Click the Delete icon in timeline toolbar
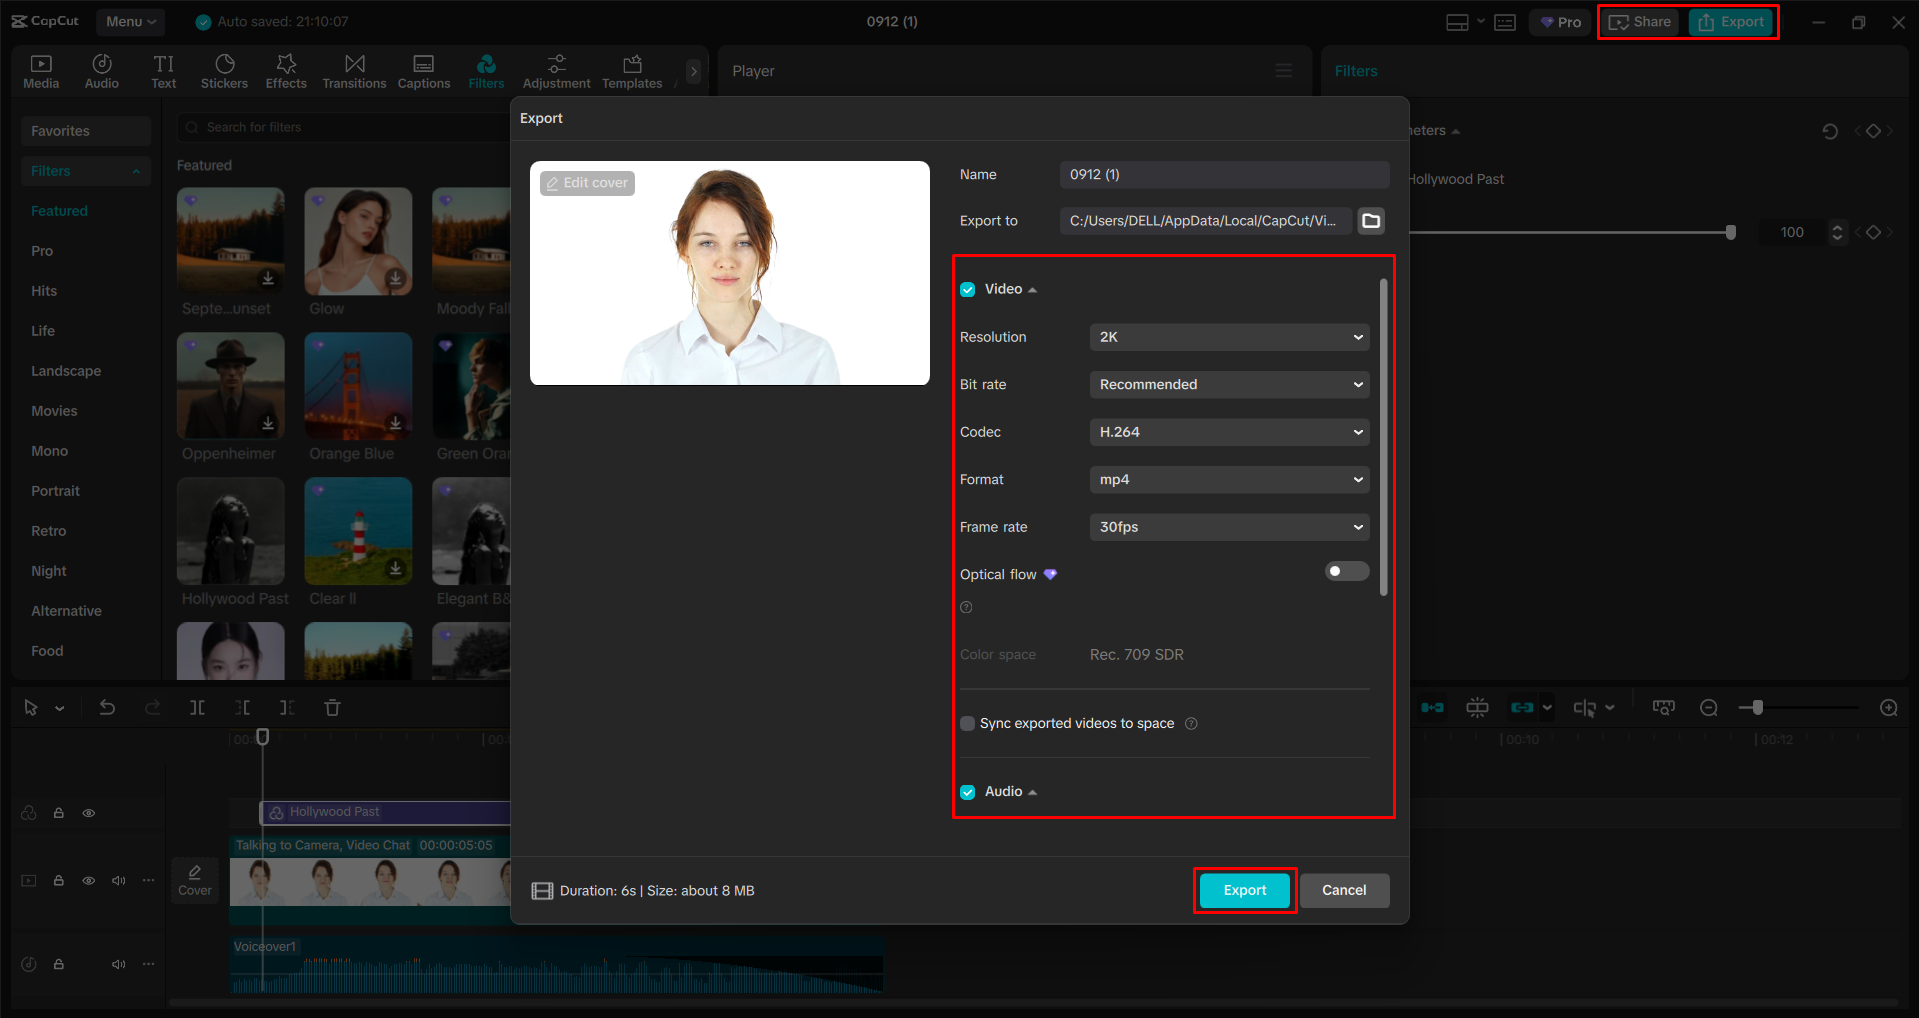The height and width of the screenshot is (1018, 1919). pos(332,707)
